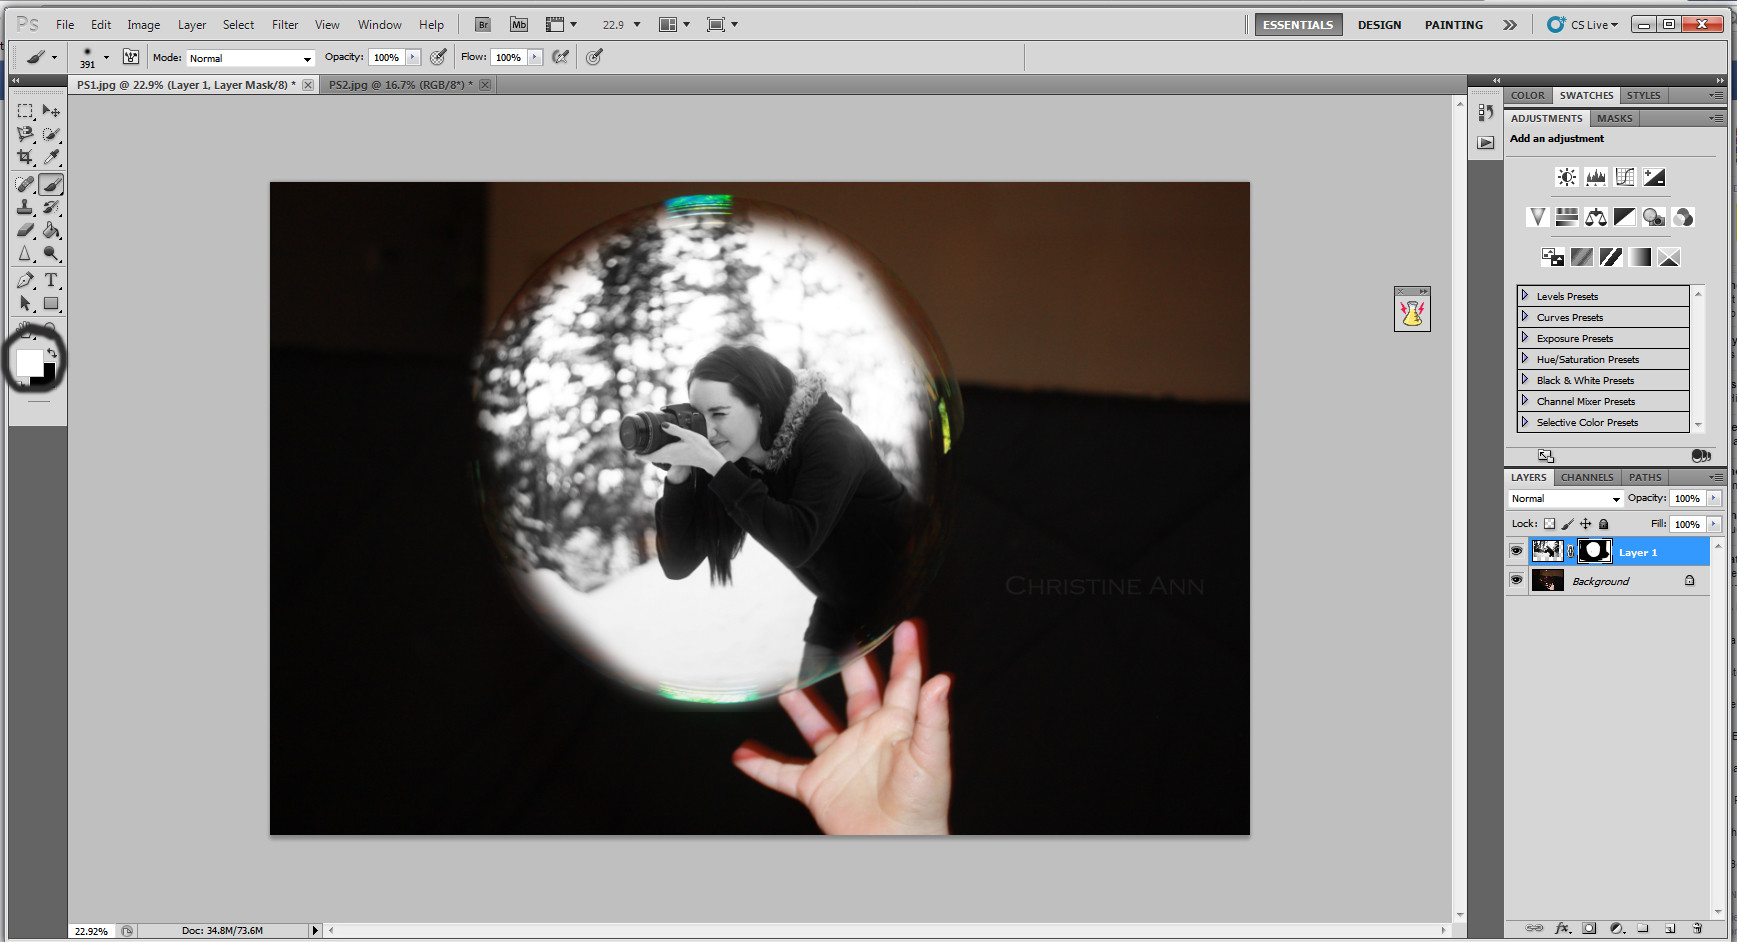
Task: Click the foreground color swatch
Action: coord(29,362)
